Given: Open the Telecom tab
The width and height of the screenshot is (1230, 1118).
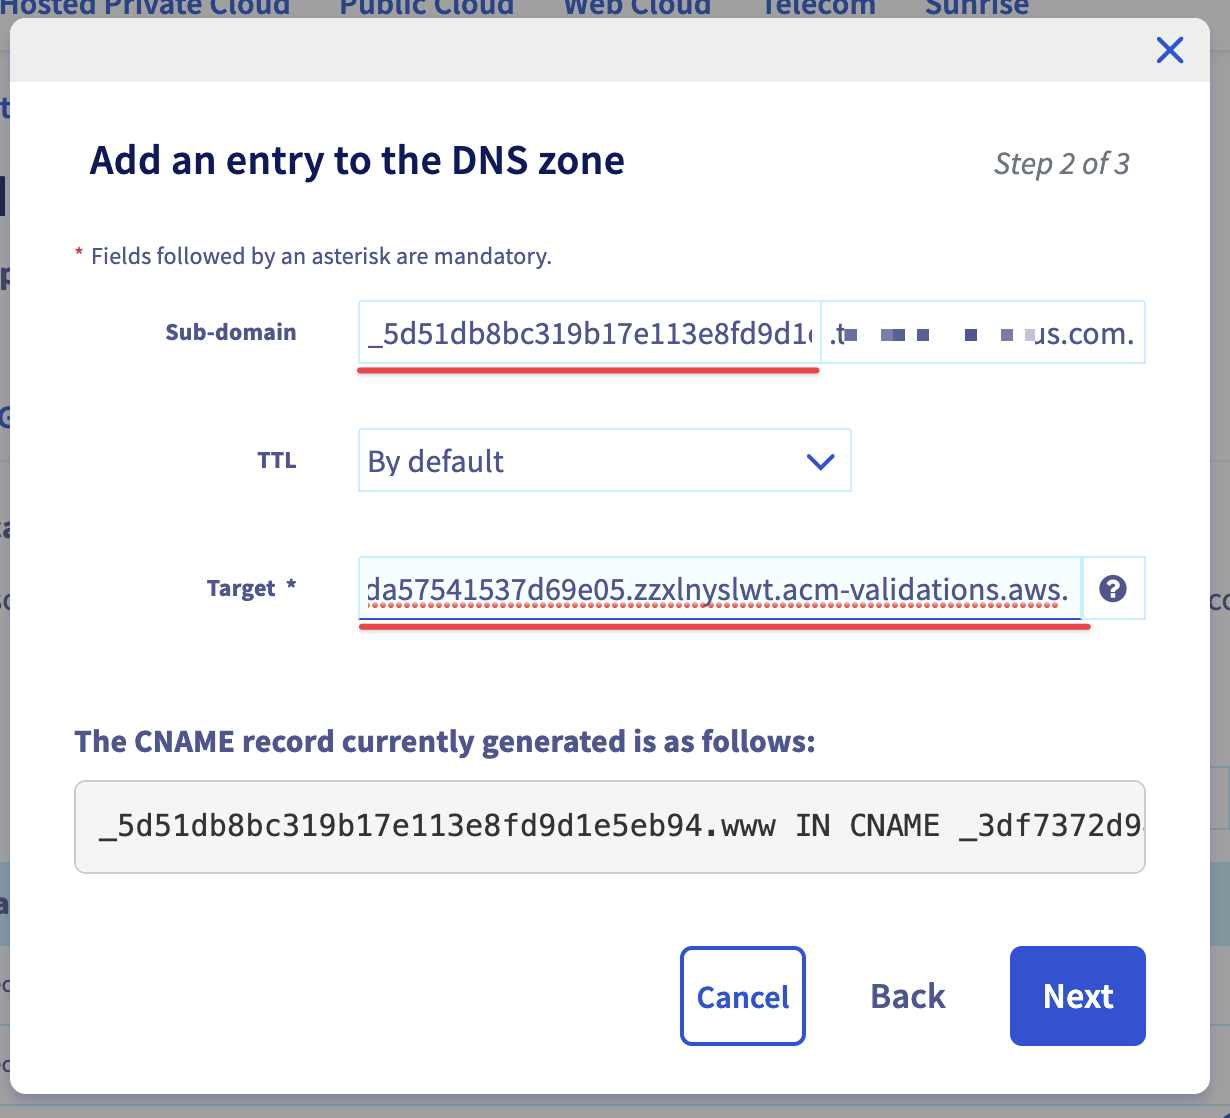Looking at the screenshot, I should pyautogui.click(x=818, y=8).
